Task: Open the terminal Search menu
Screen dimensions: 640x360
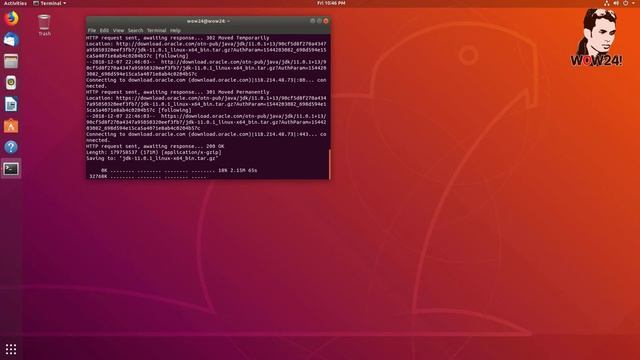Action: point(135,30)
